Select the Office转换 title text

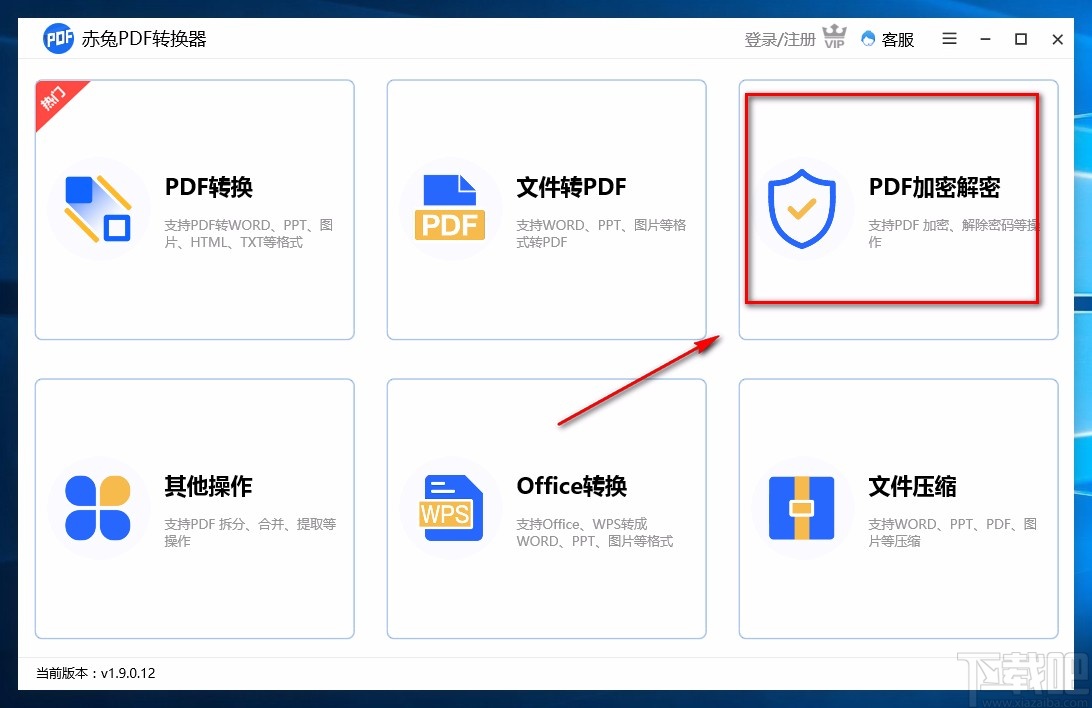(x=572, y=486)
